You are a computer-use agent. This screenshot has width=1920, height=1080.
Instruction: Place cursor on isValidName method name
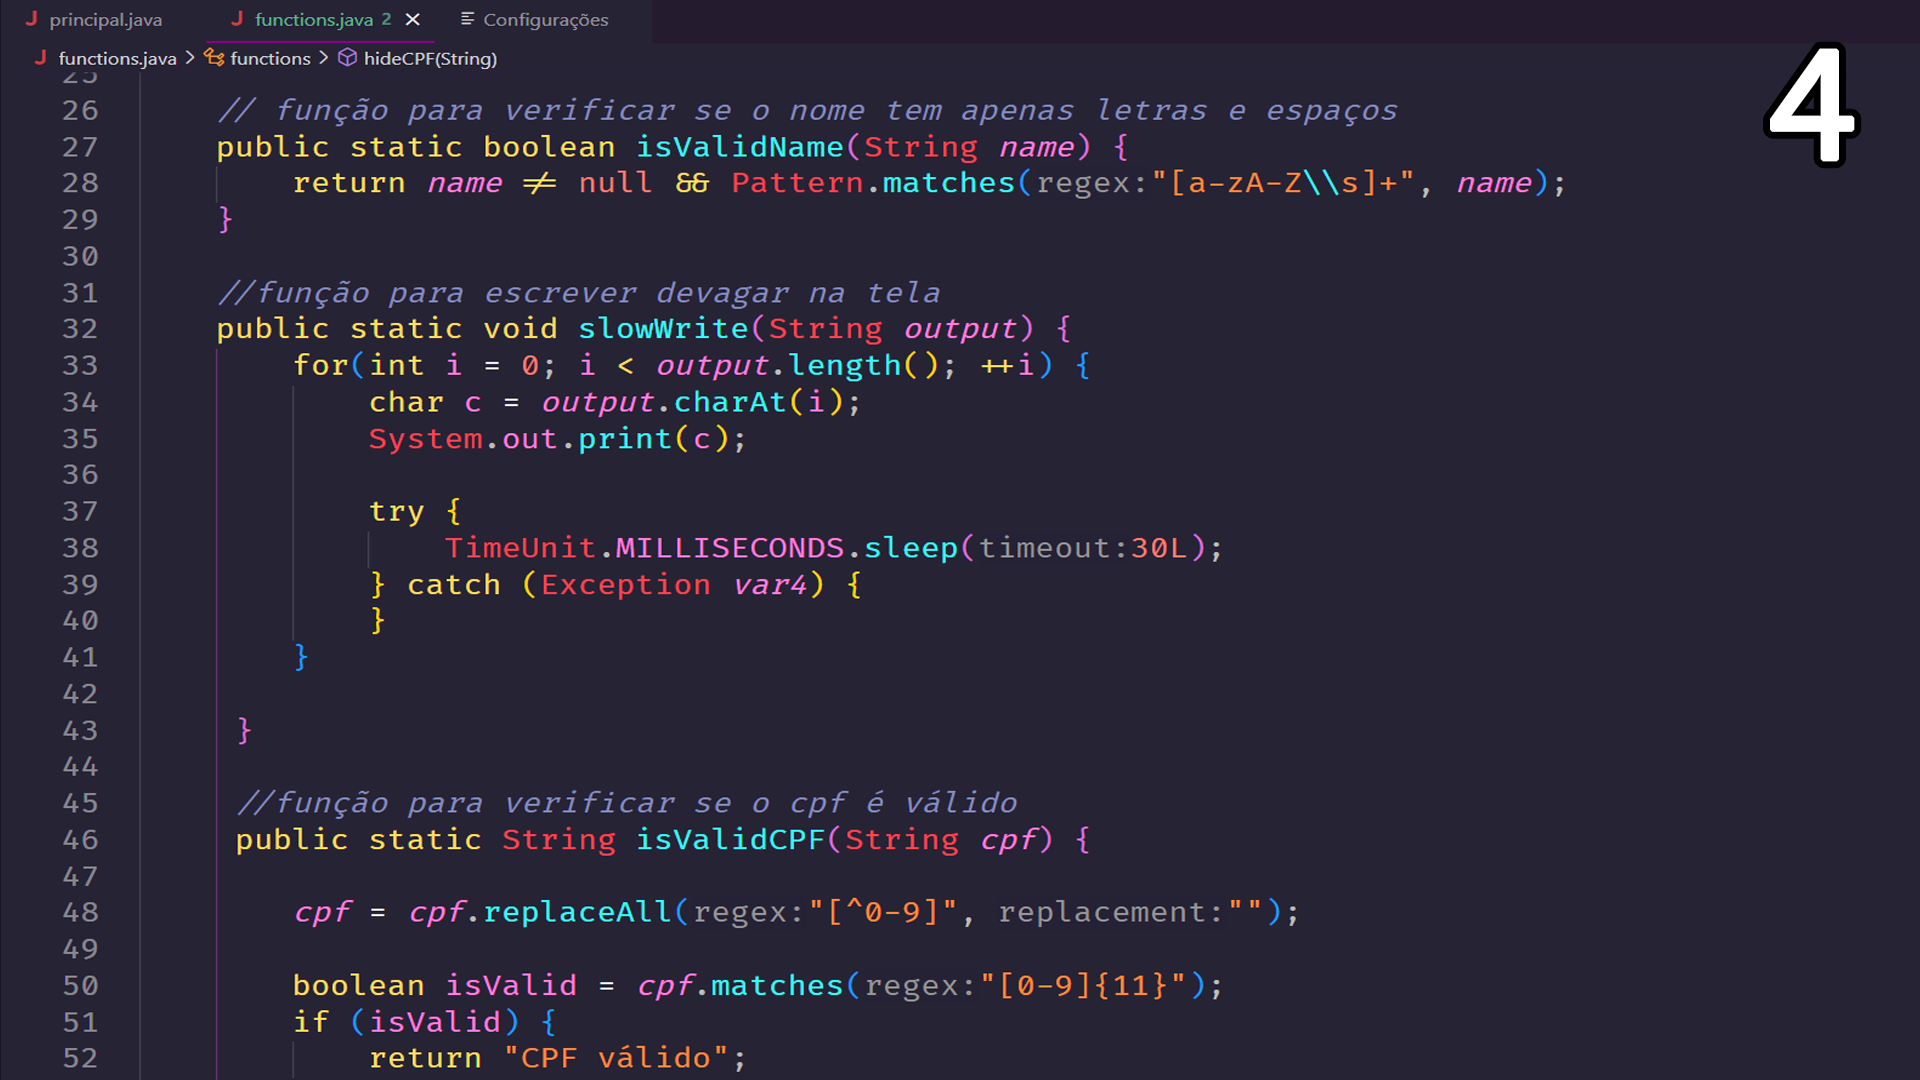click(x=740, y=147)
